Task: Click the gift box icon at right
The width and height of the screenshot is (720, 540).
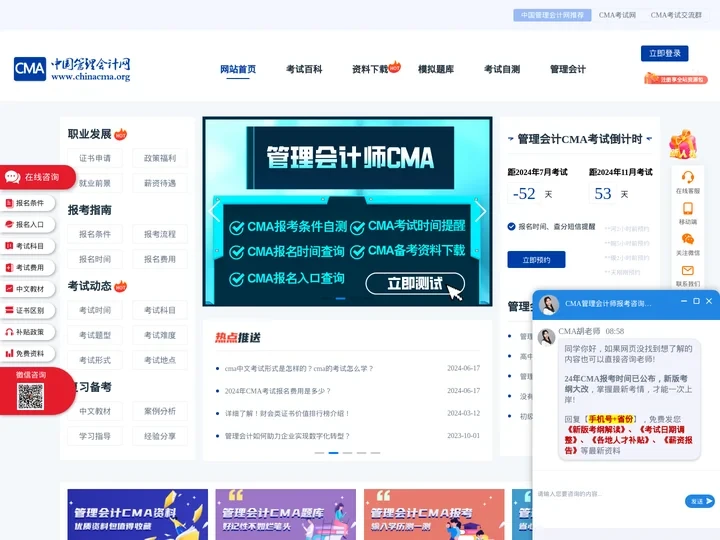Action: (x=683, y=144)
